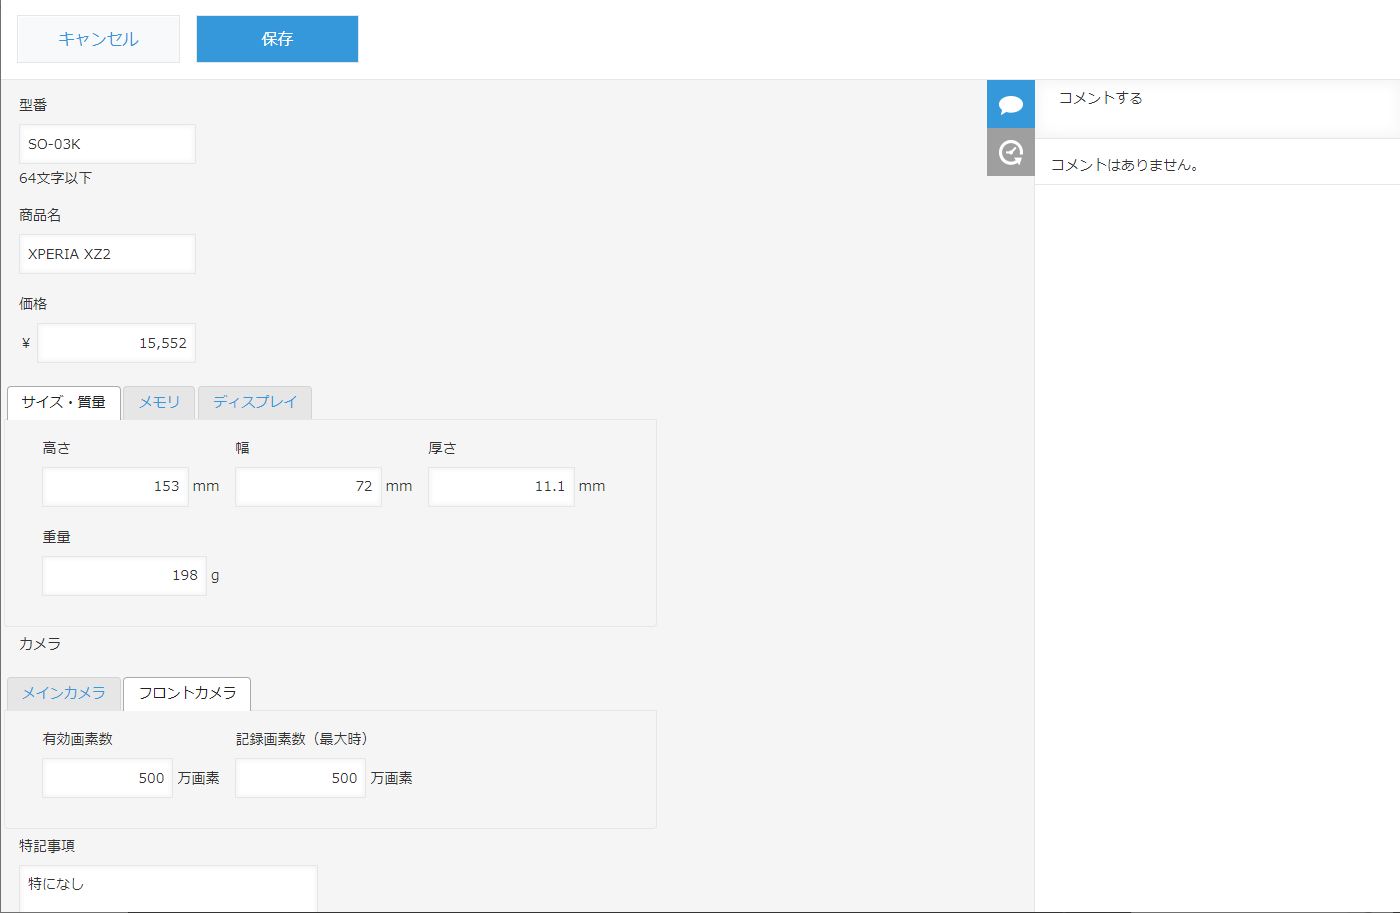Edit the 商品名 field XPERIA XZ2
The width and height of the screenshot is (1400, 913).
(107, 254)
